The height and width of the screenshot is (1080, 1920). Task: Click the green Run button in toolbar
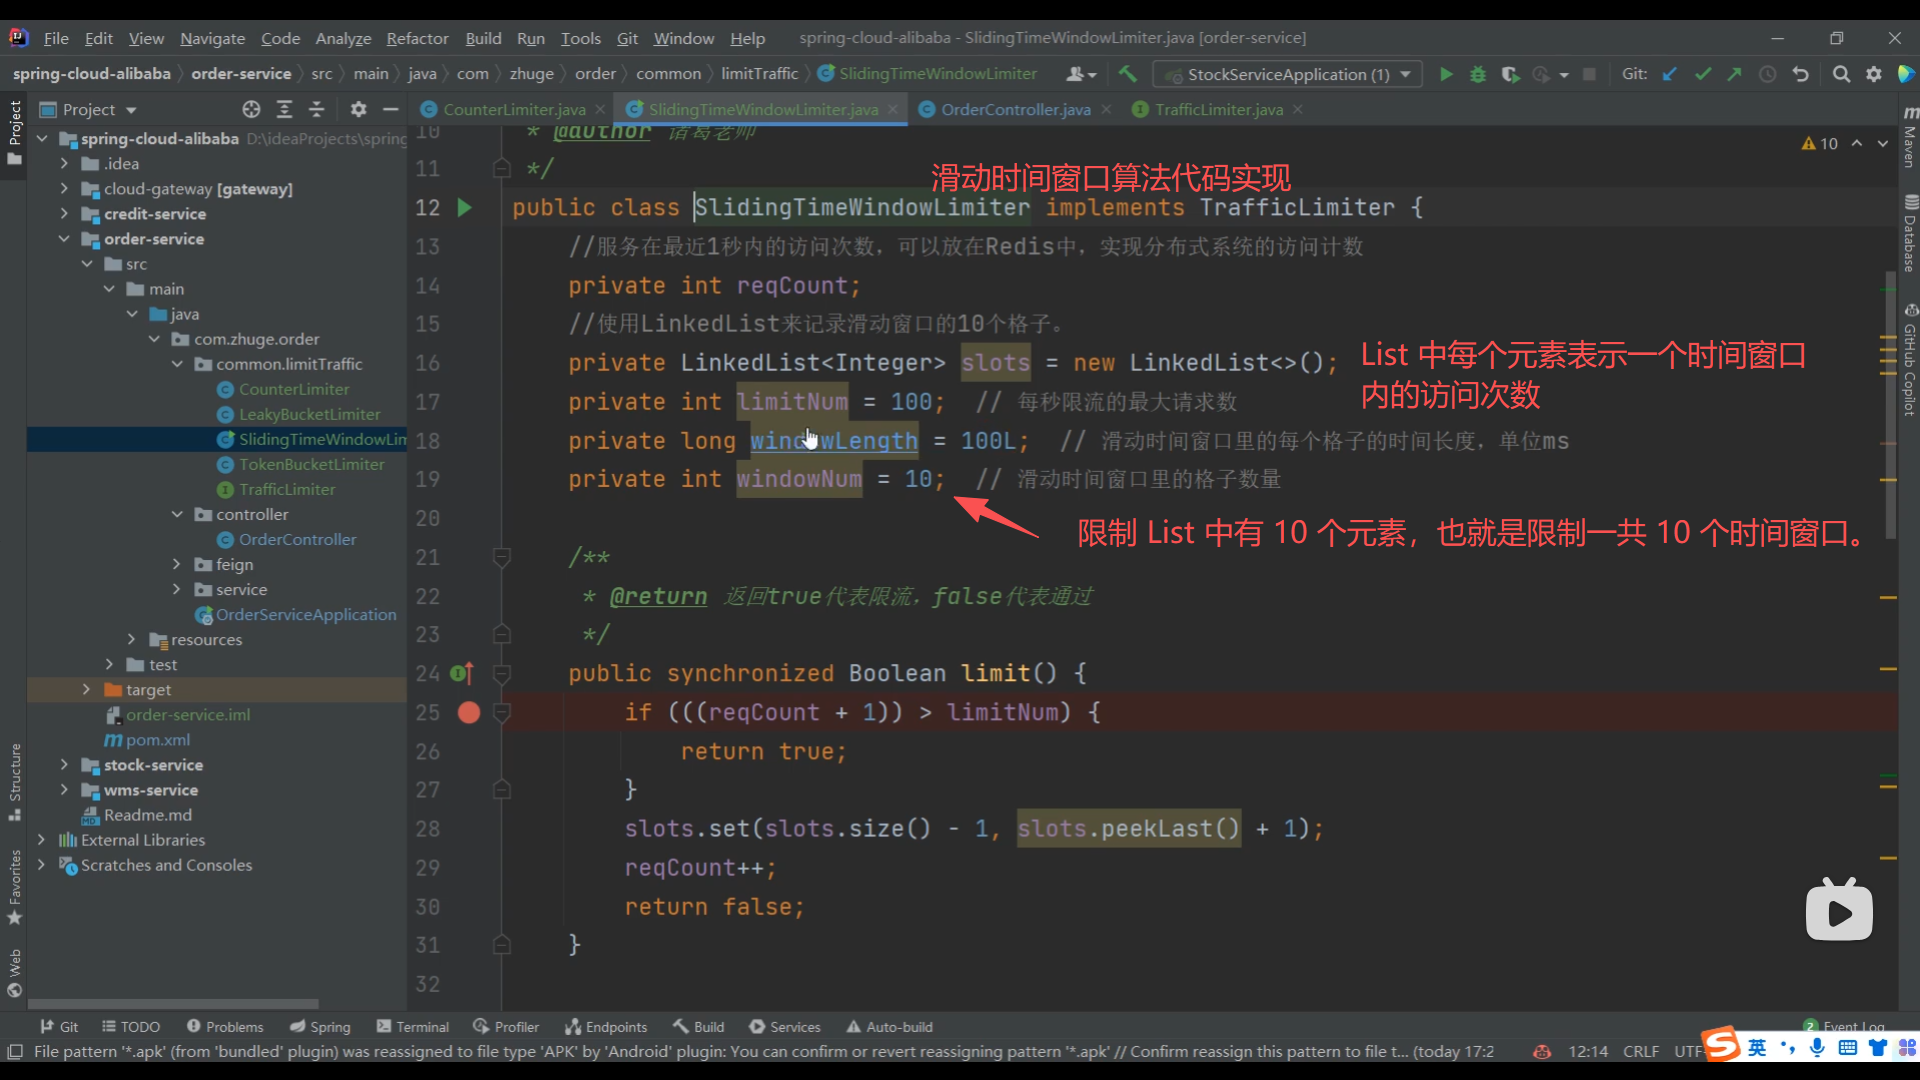(x=1446, y=74)
